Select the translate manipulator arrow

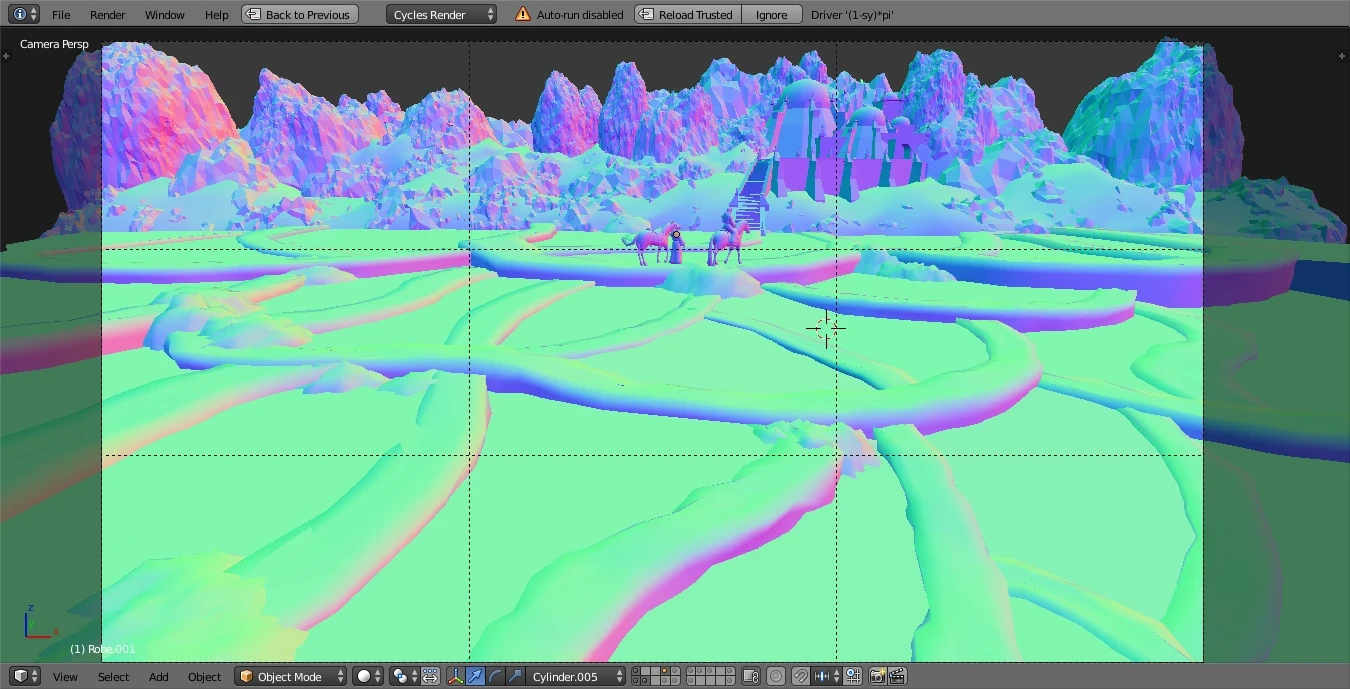click(475, 677)
